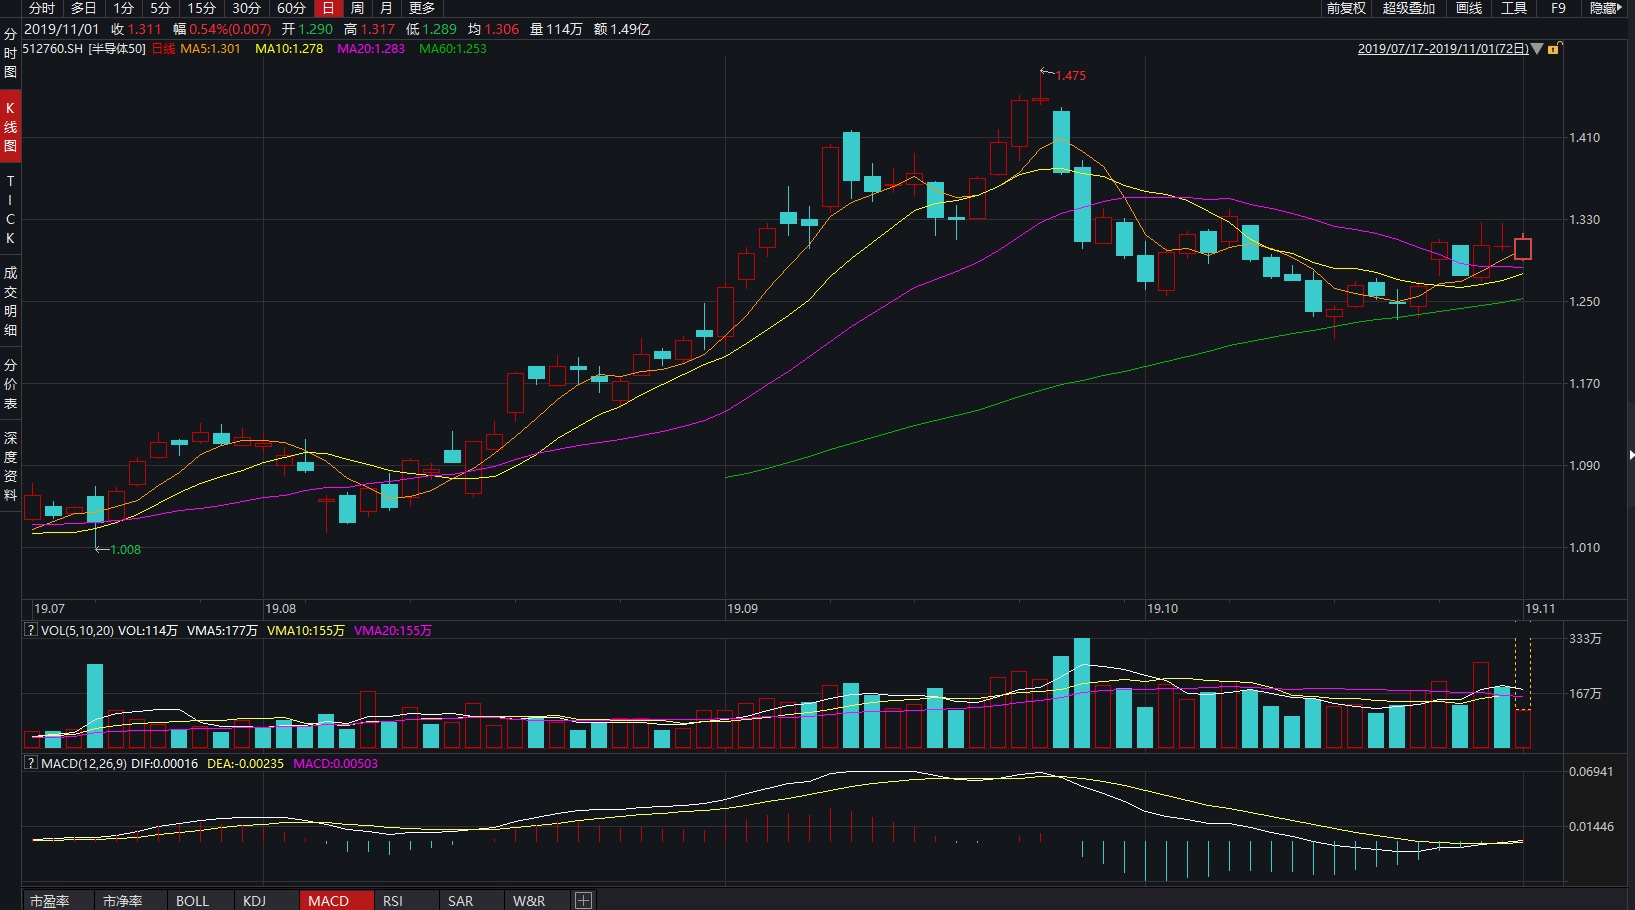Open 画线 drawing tools
The width and height of the screenshot is (1635, 910).
point(1468,8)
